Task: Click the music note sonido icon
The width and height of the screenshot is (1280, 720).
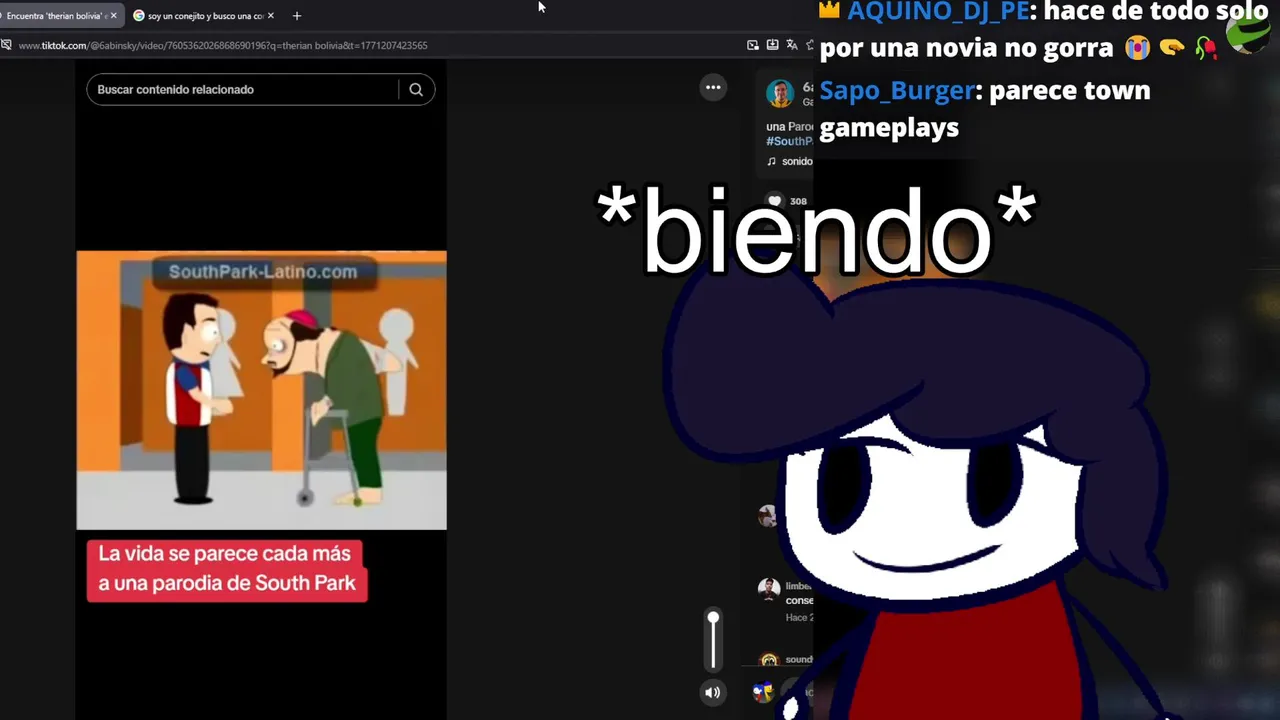Action: click(771, 161)
